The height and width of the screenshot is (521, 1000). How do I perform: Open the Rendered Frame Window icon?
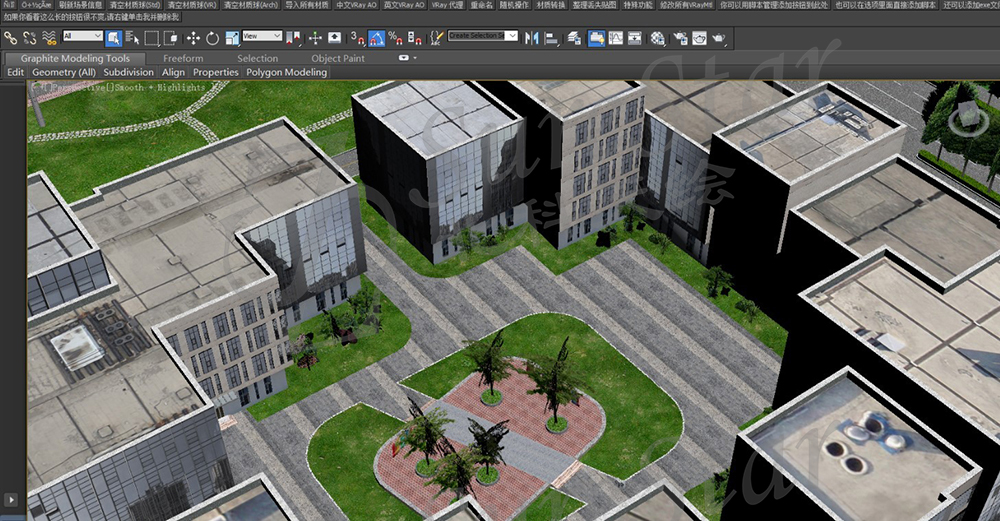tap(700, 38)
